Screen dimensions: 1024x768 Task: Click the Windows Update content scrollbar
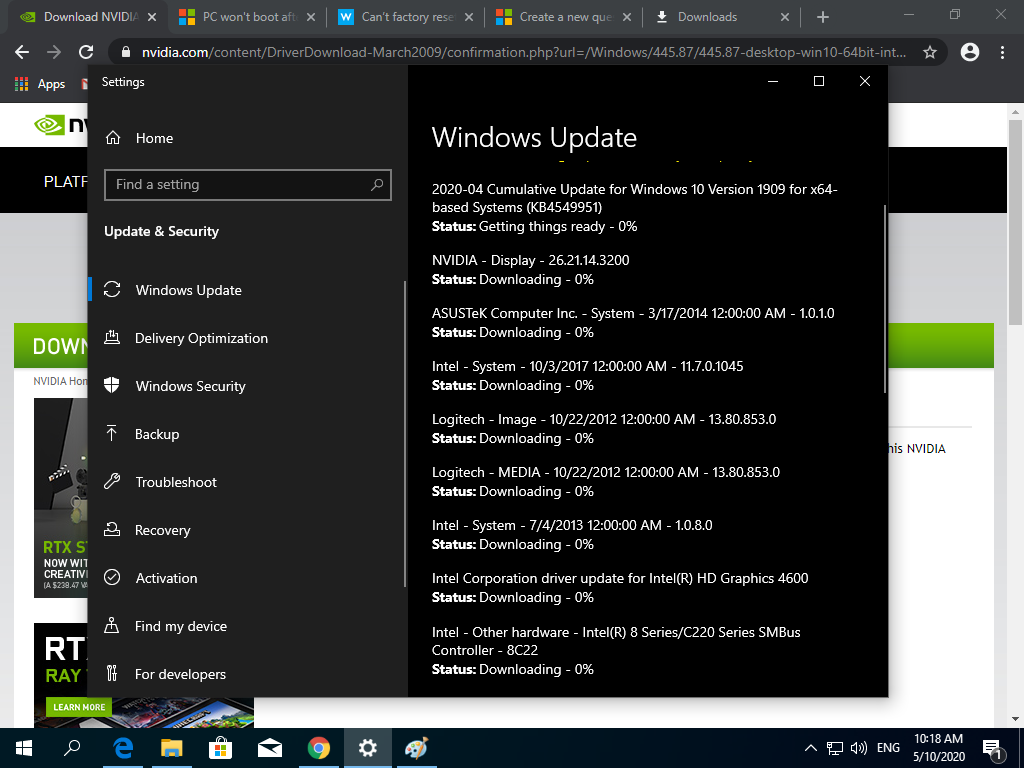[x=885, y=299]
